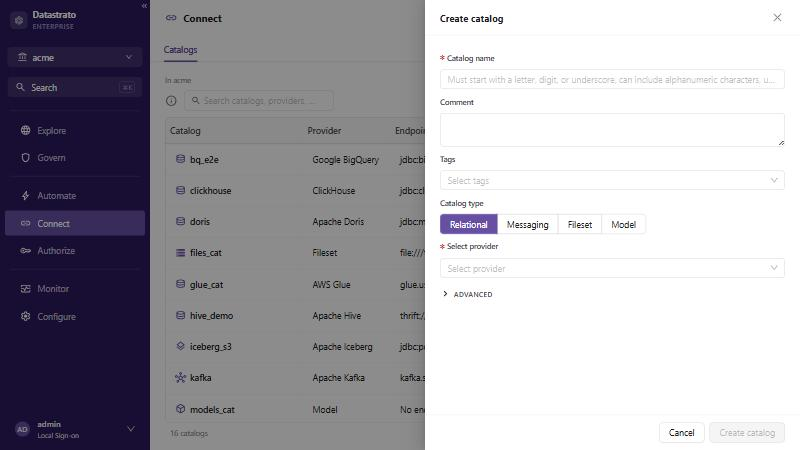The height and width of the screenshot is (450, 800).
Task: Click the hive_demo database icon
Action: click(x=181, y=315)
